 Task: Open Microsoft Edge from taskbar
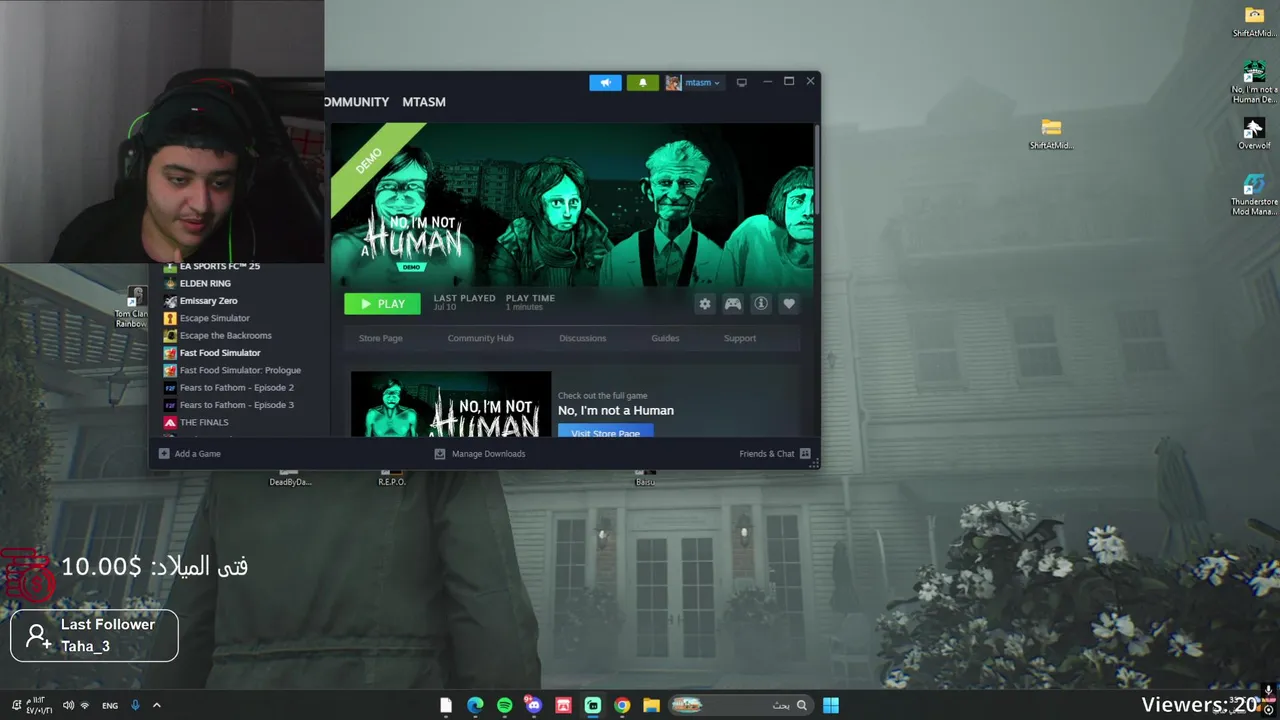[x=475, y=705]
